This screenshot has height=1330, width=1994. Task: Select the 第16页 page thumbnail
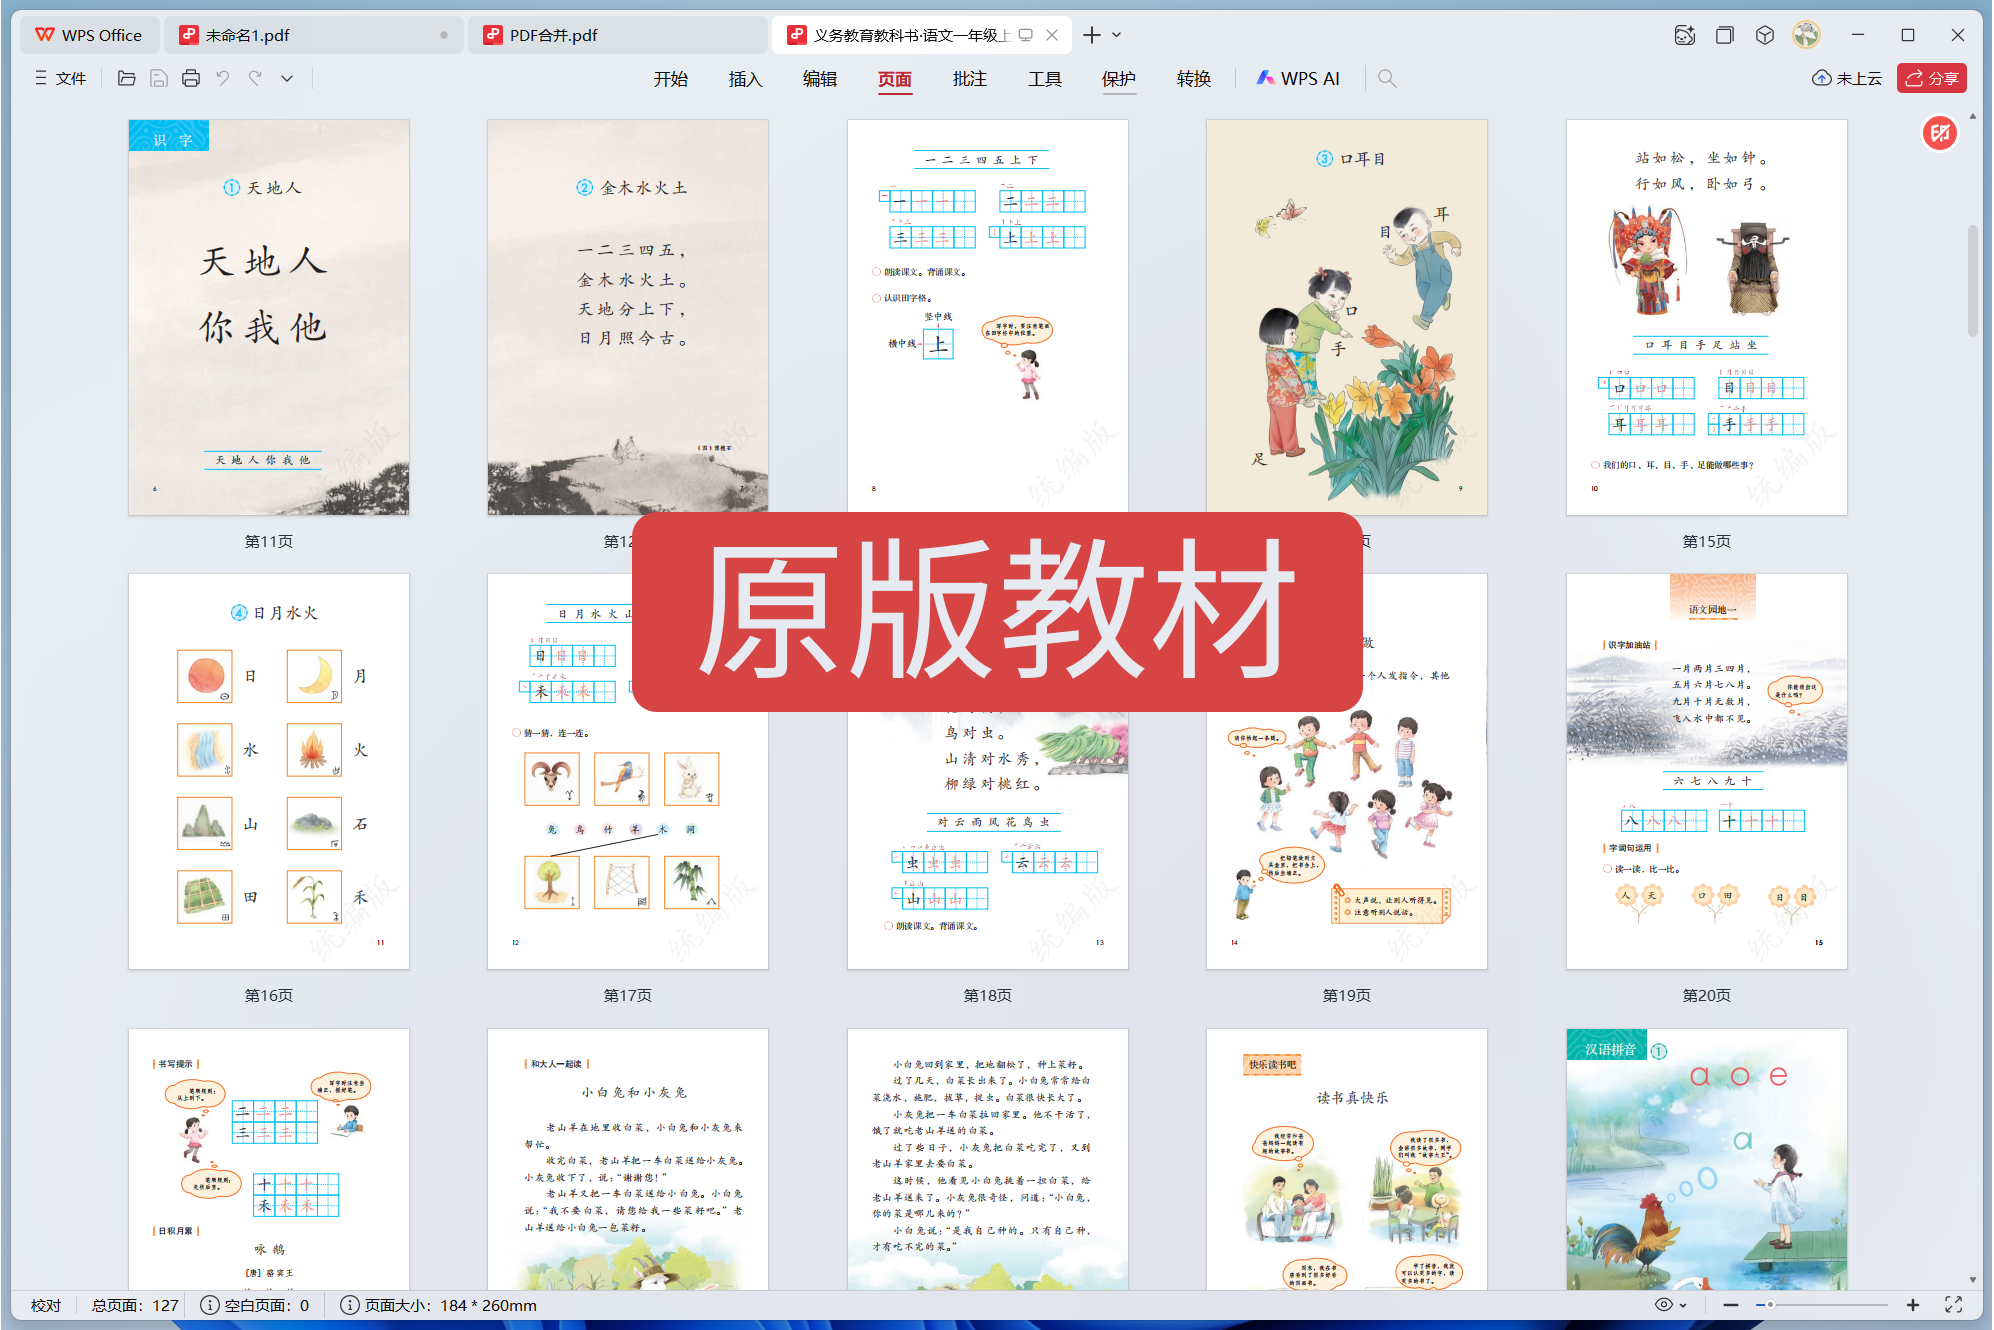point(268,770)
